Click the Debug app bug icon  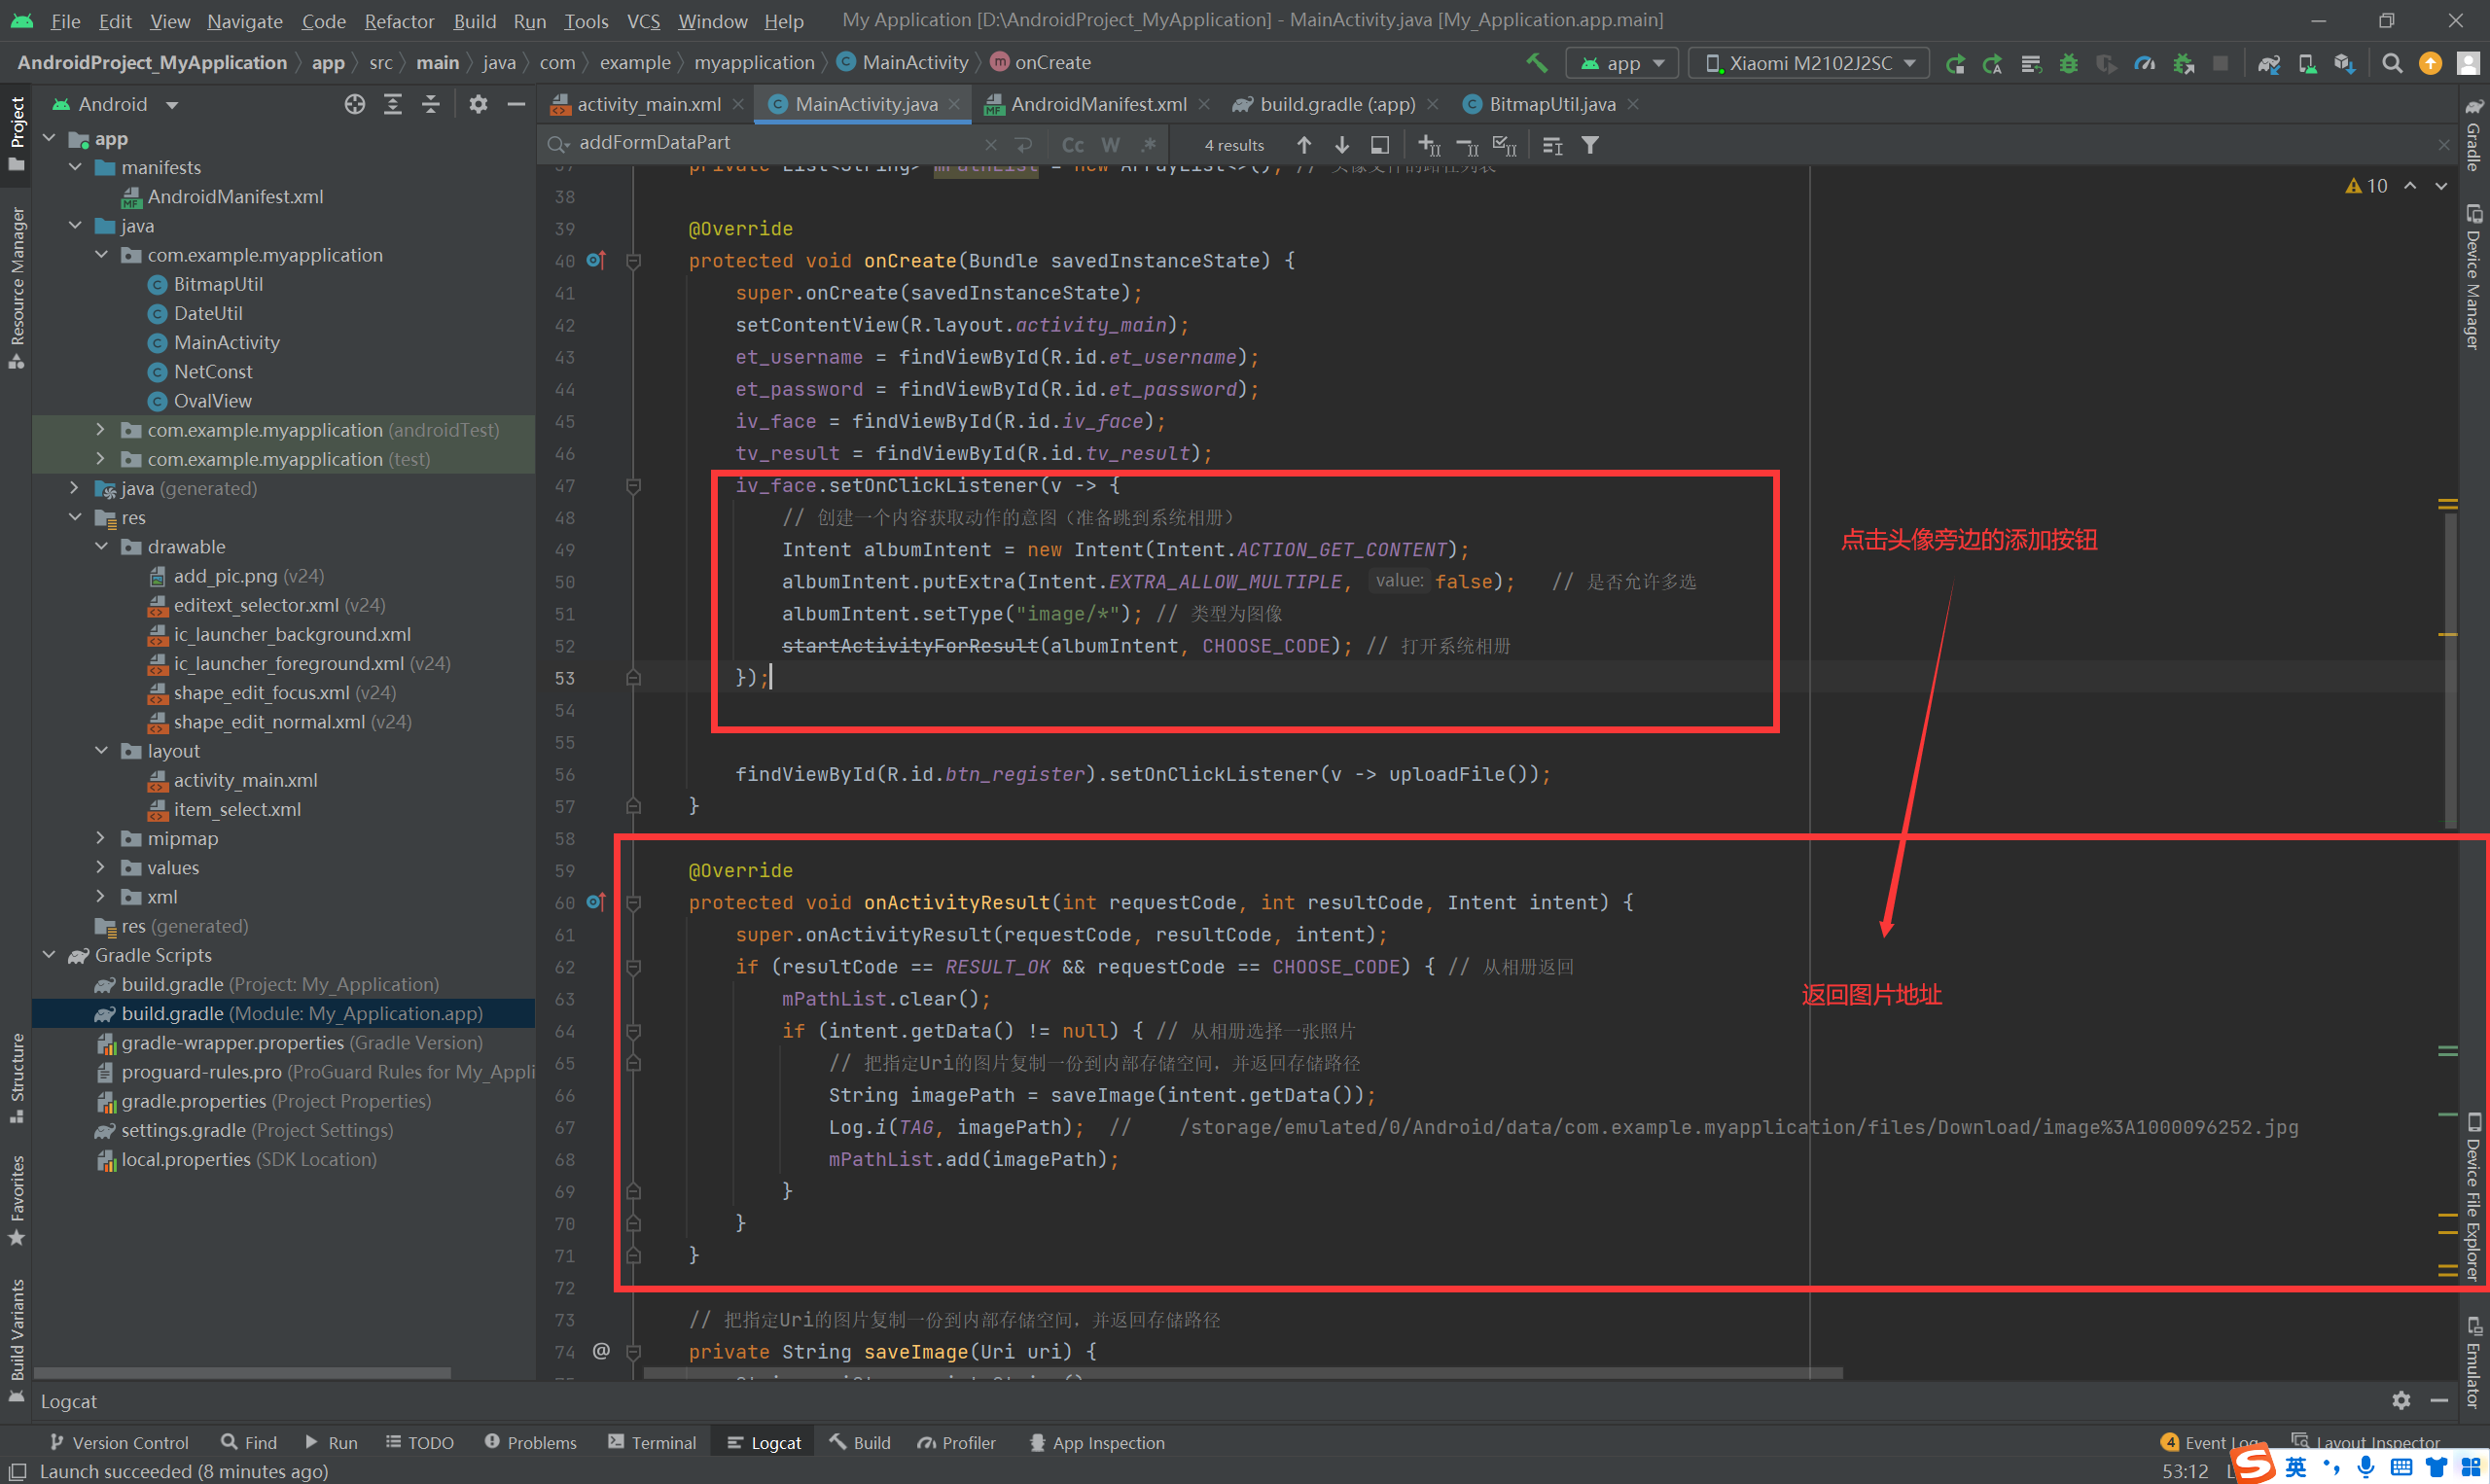tap(2068, 63)
